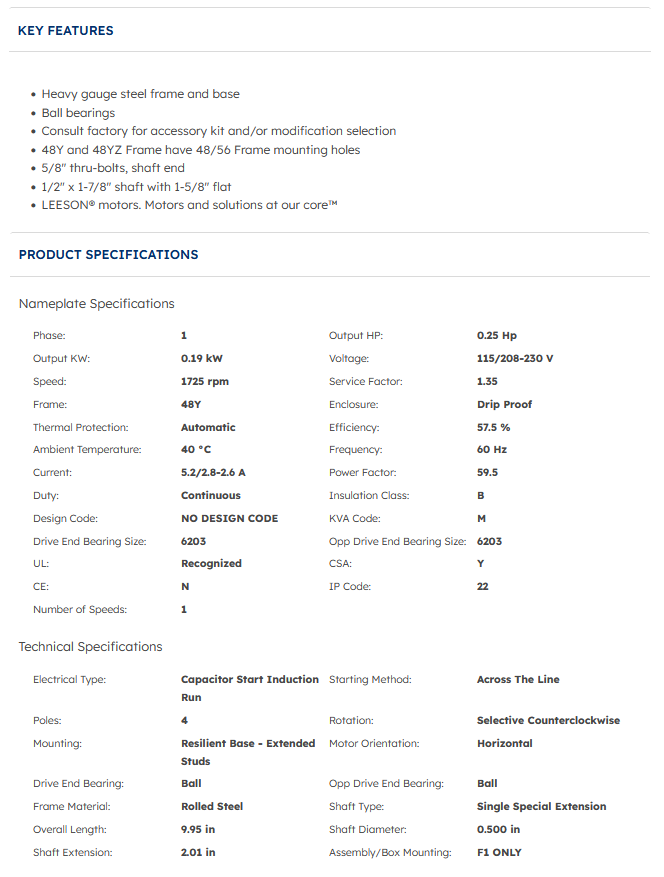The height and width of the screenshot is (877, 664).
Task: Click the 57.5 % efficiency value
Action: (494, 427)
